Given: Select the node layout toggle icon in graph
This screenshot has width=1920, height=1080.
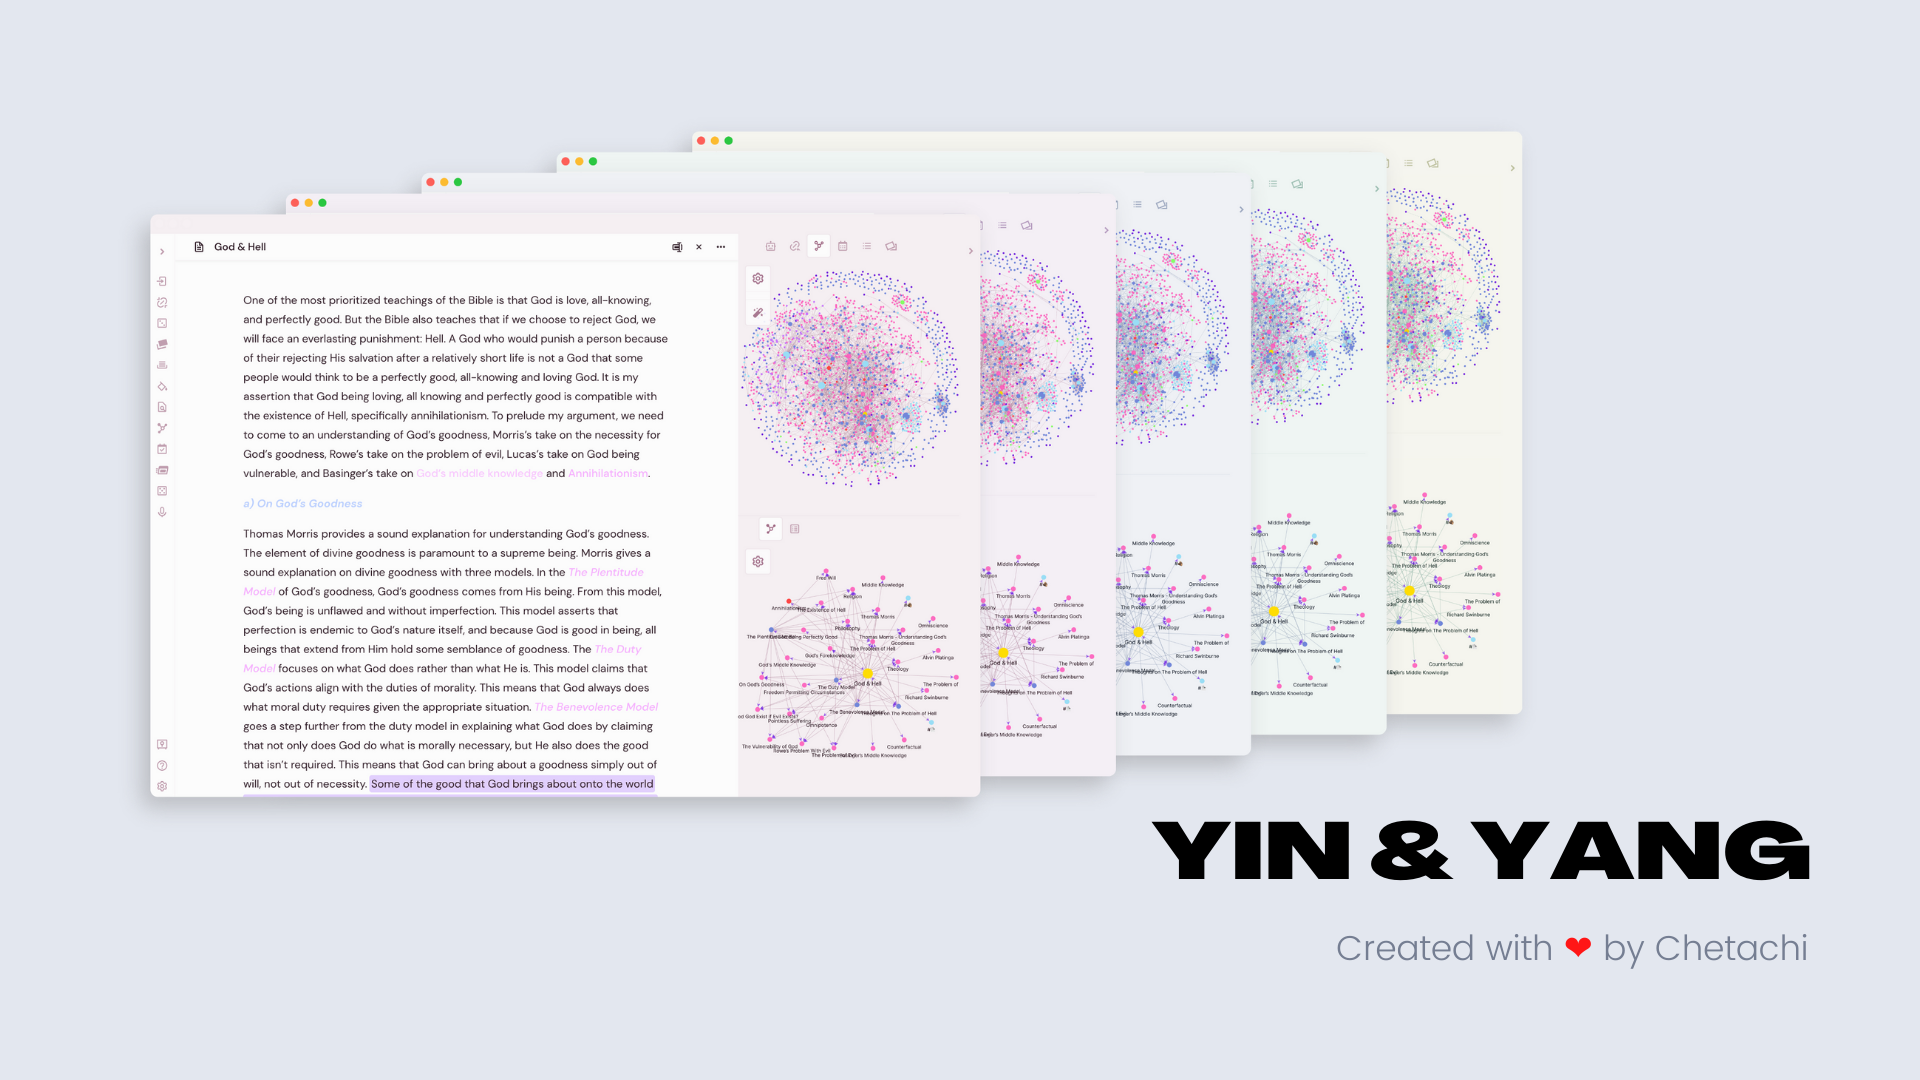Looking at the screenshot, I should tap(771, 529).
